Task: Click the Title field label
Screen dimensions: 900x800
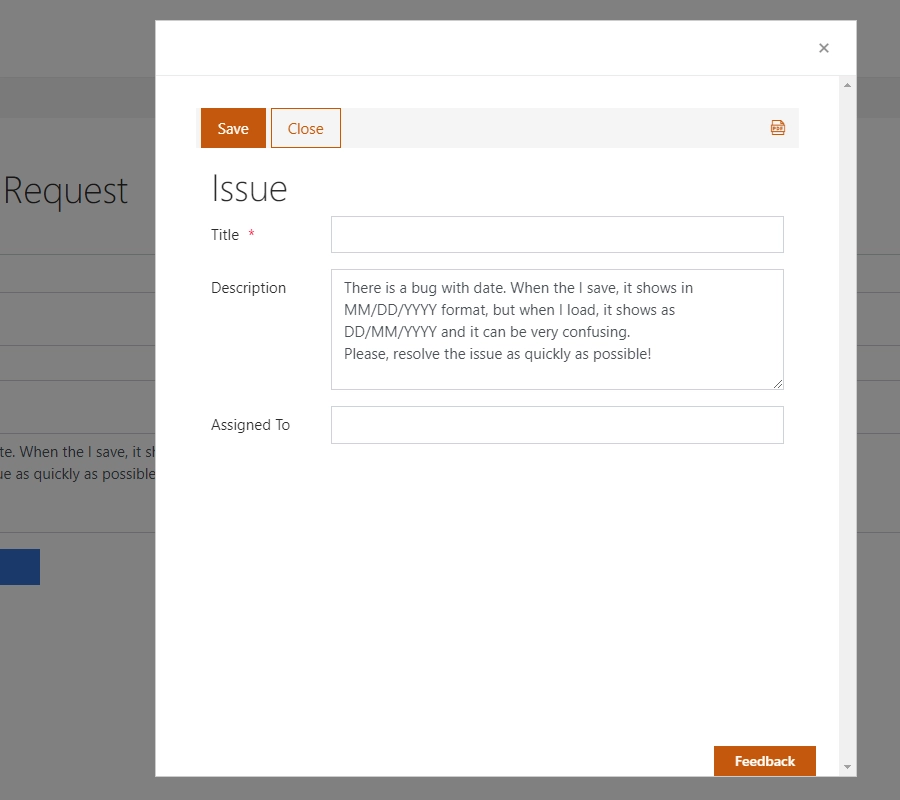Action: [x=224, y=235]
